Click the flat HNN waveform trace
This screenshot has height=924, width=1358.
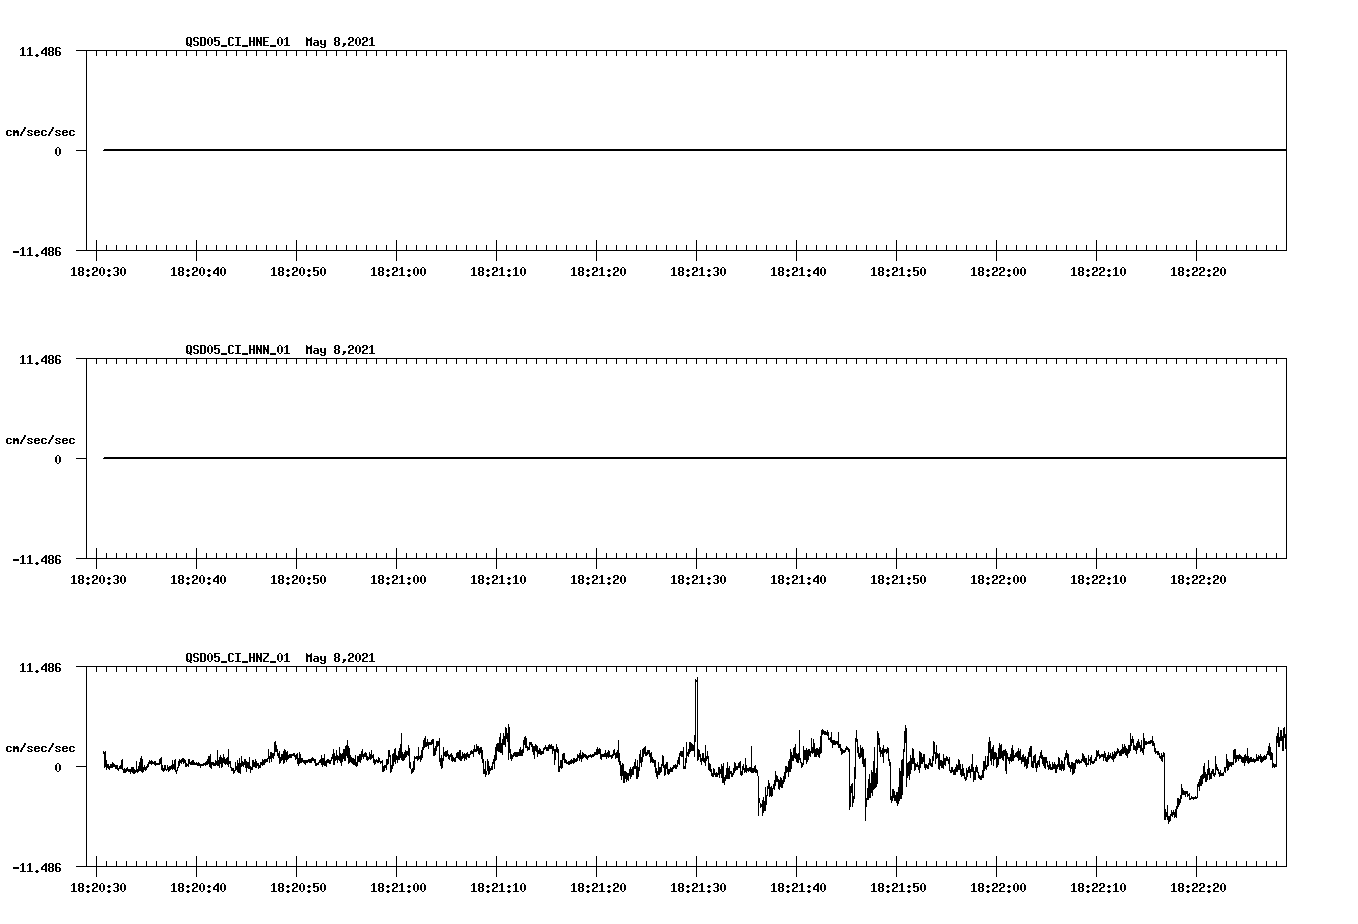click(x=600, y=457)
